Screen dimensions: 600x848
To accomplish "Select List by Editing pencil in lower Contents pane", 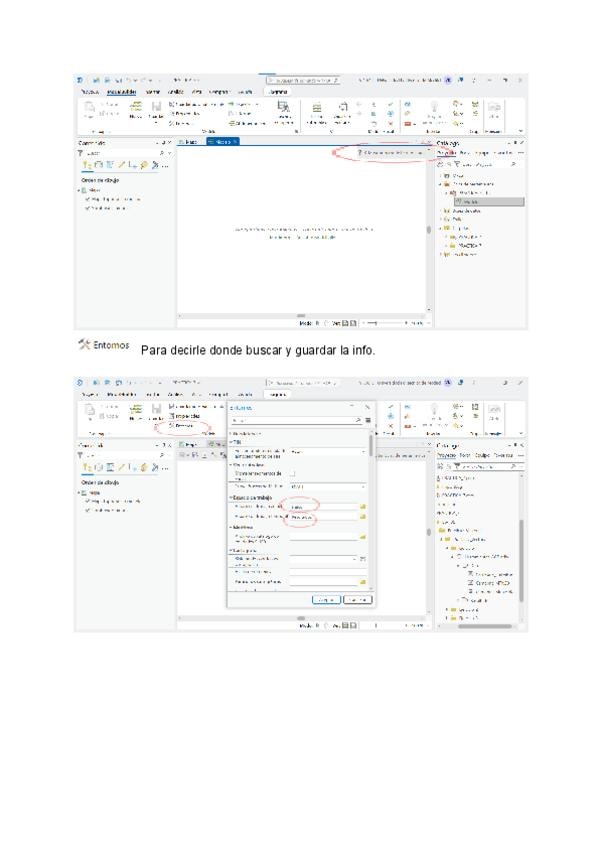I will click(x=122, y=467).
